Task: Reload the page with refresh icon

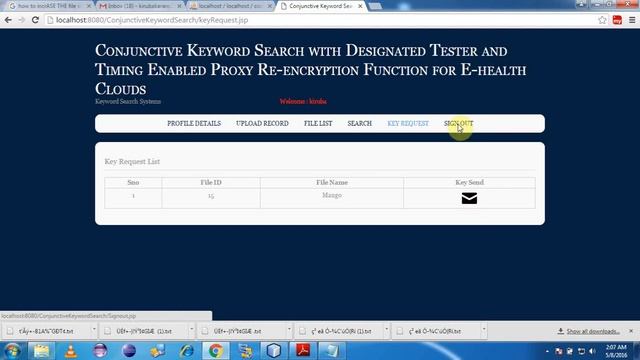Action: [x=36, y=20]
